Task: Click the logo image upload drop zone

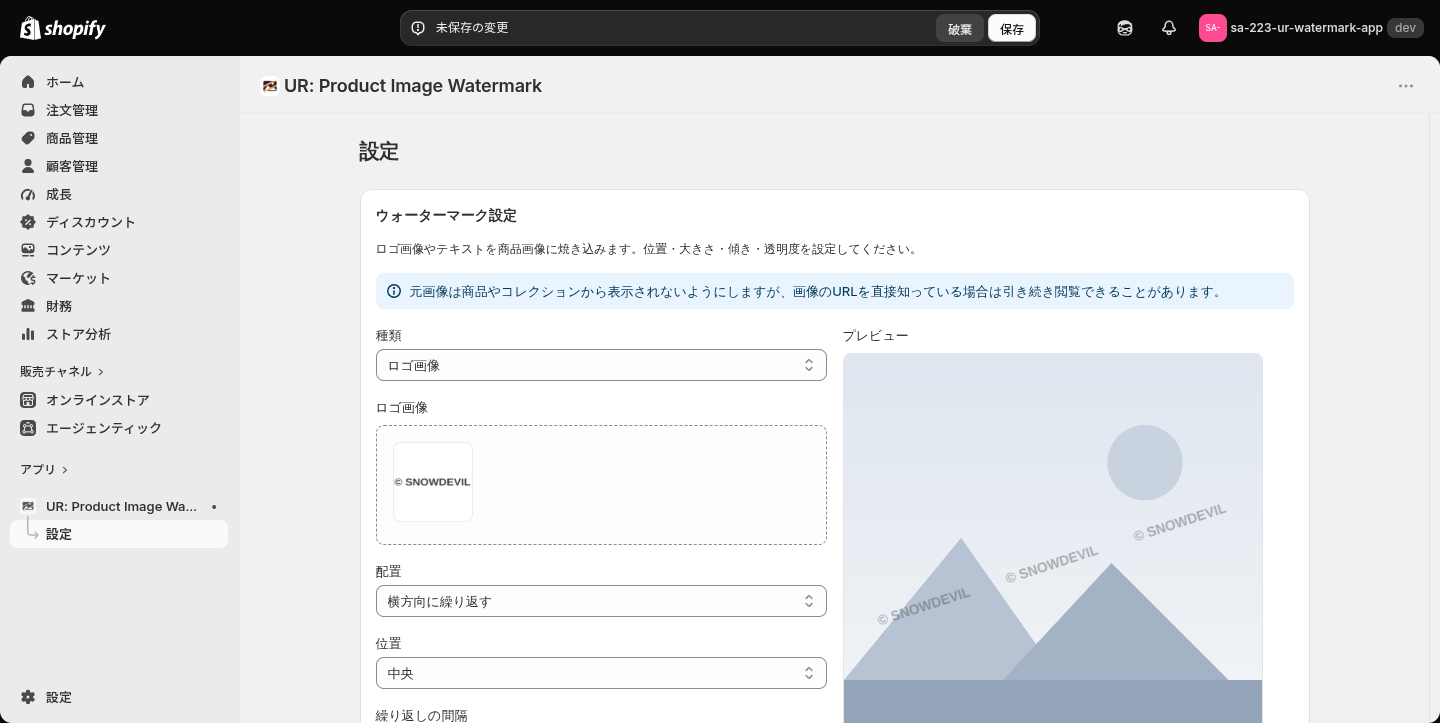Action: pyautogui.click(x=601, y=485)
